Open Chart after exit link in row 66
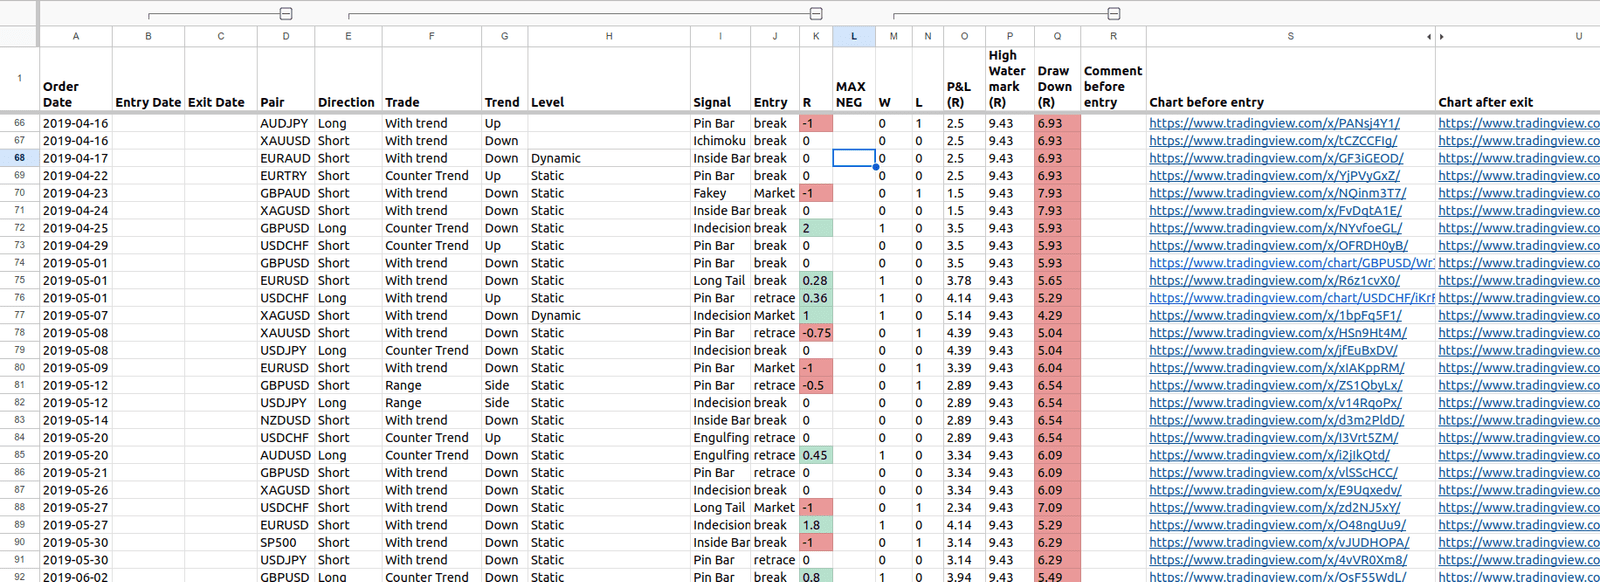 [x=1518, y=124]
